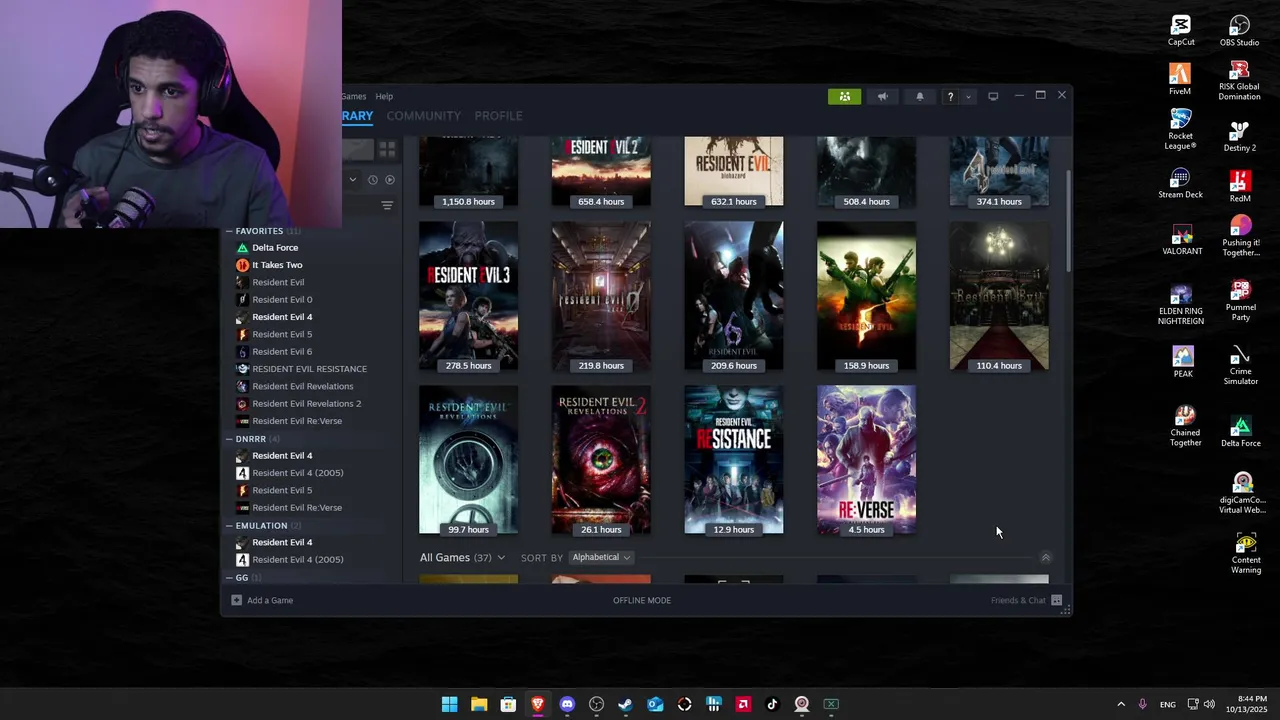The image size is (1280, 720).
Task: Open the green Steam friends button
Action: click(844, 96)
